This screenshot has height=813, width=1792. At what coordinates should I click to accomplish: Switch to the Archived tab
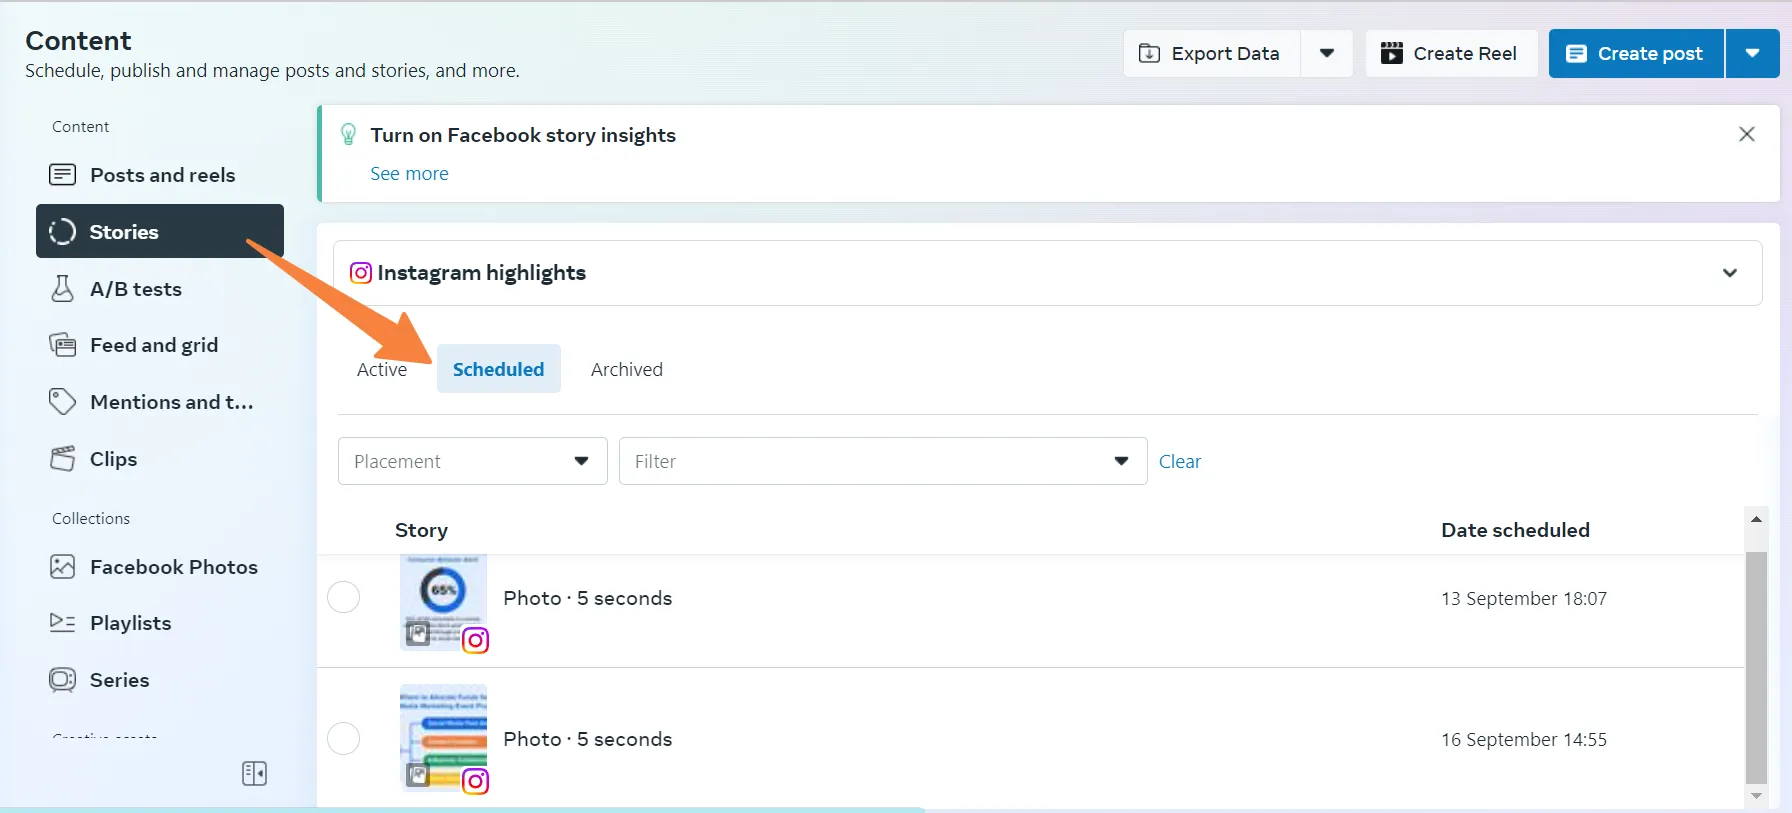(627, 369)
